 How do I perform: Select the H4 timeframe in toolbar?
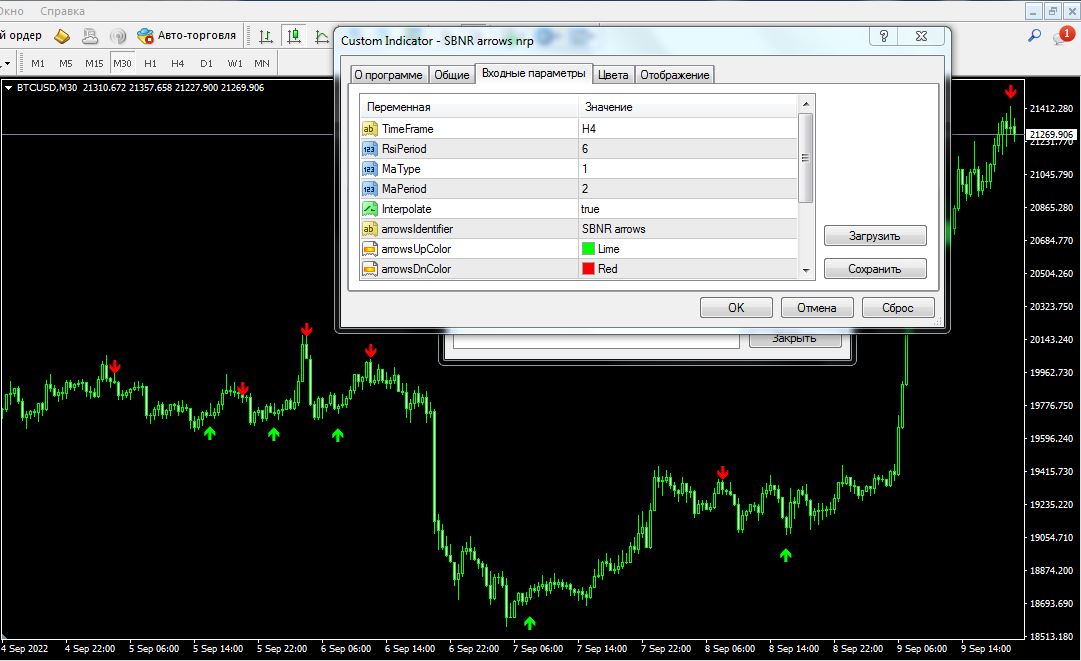coord(177,63)
